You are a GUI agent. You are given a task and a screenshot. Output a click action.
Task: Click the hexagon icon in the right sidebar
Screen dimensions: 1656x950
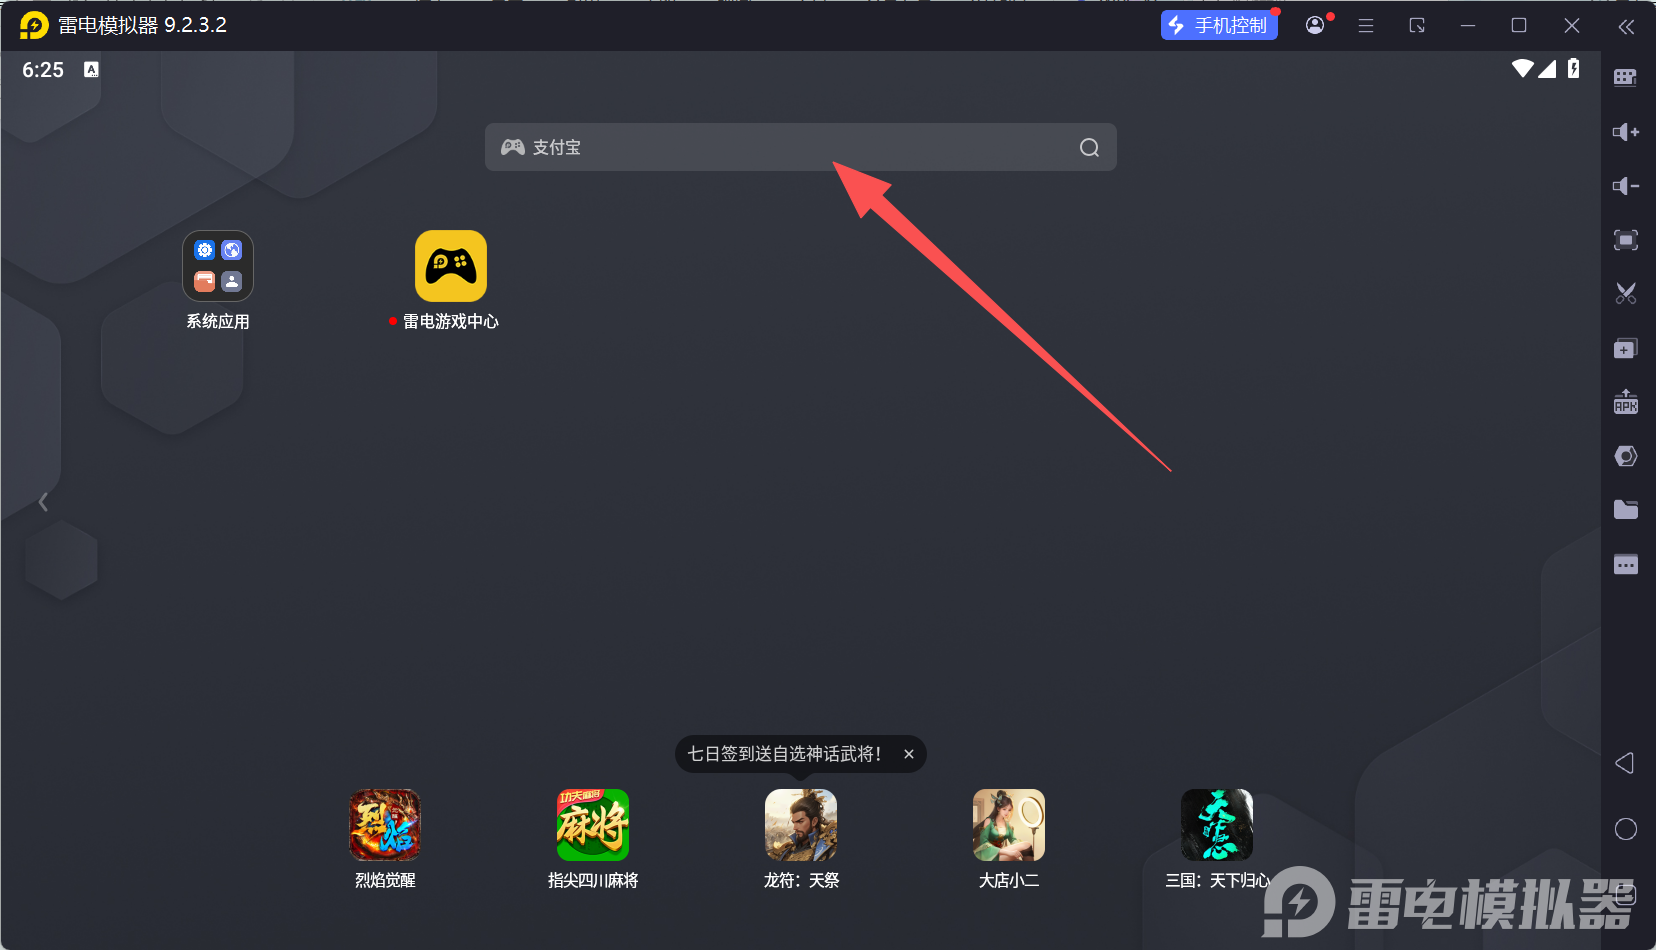pyautogui.click(x=1625, y=456)
